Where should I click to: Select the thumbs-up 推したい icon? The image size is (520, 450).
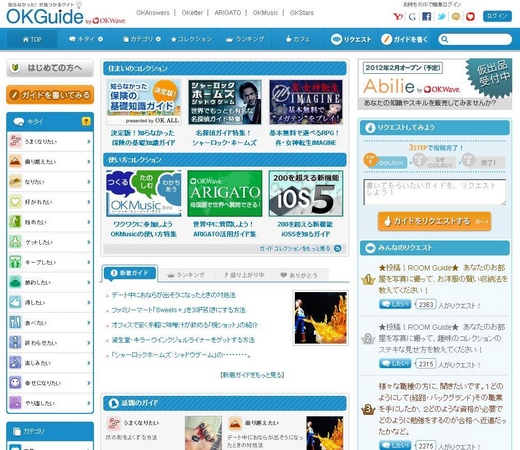(15, 302)
